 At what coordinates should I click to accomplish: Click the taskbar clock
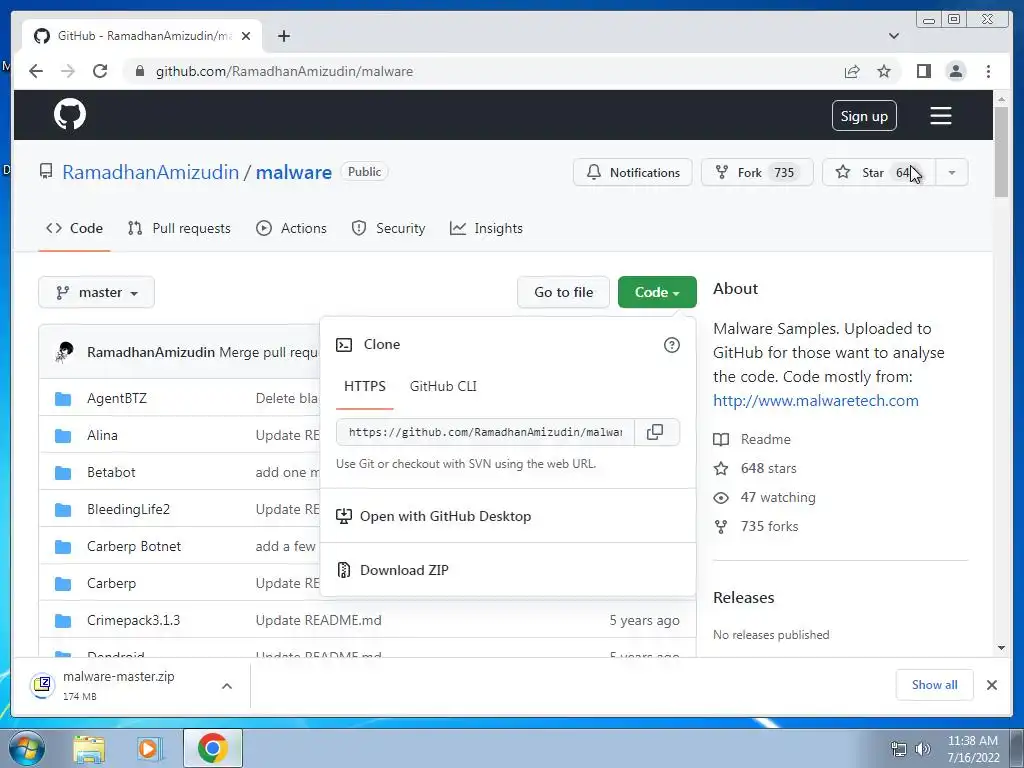pyautogui.click(x=973, y=749)
